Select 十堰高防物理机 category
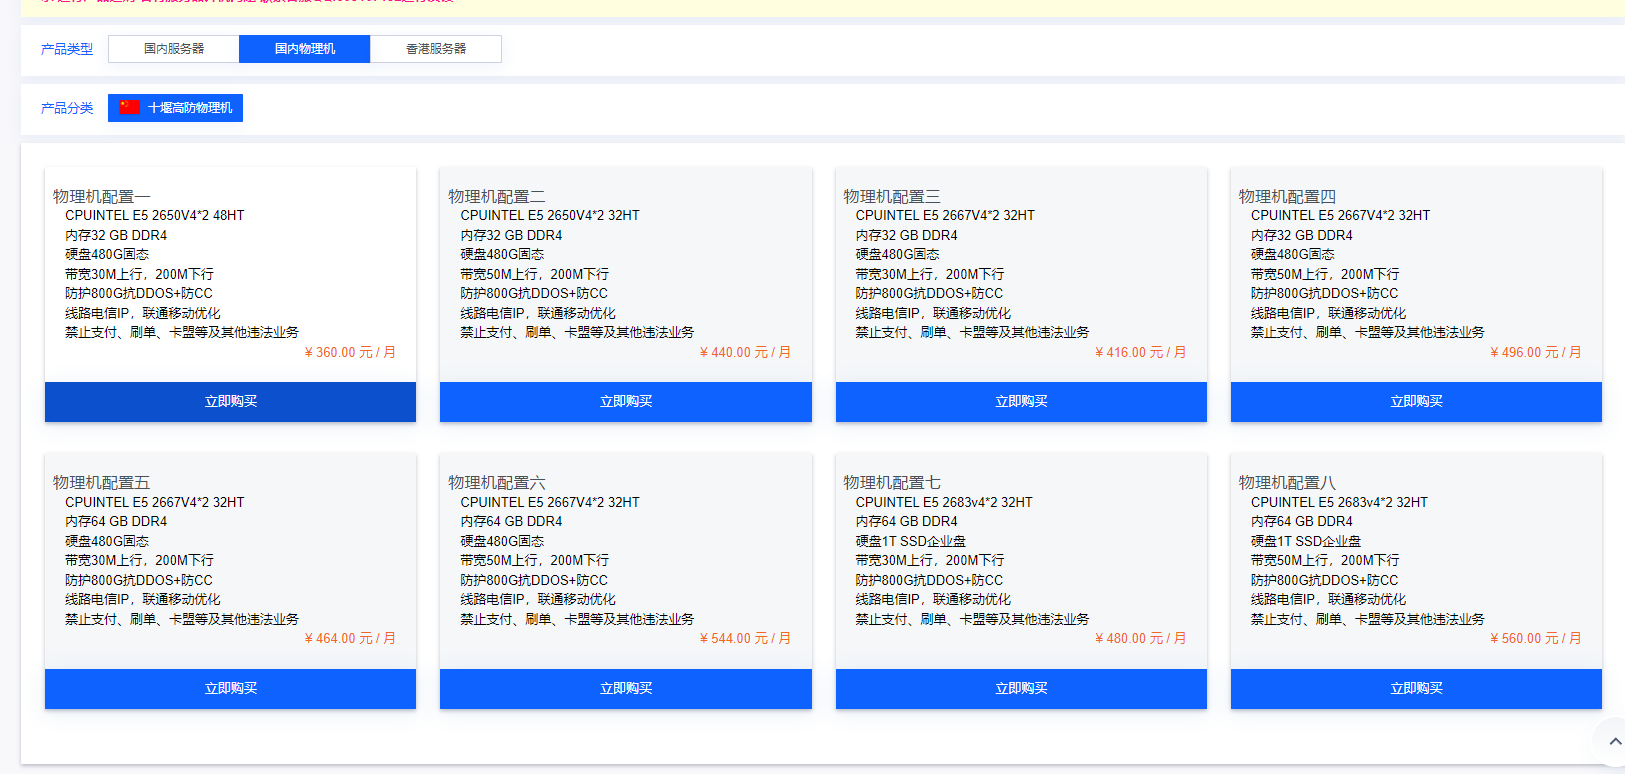 tap(189, 108)
